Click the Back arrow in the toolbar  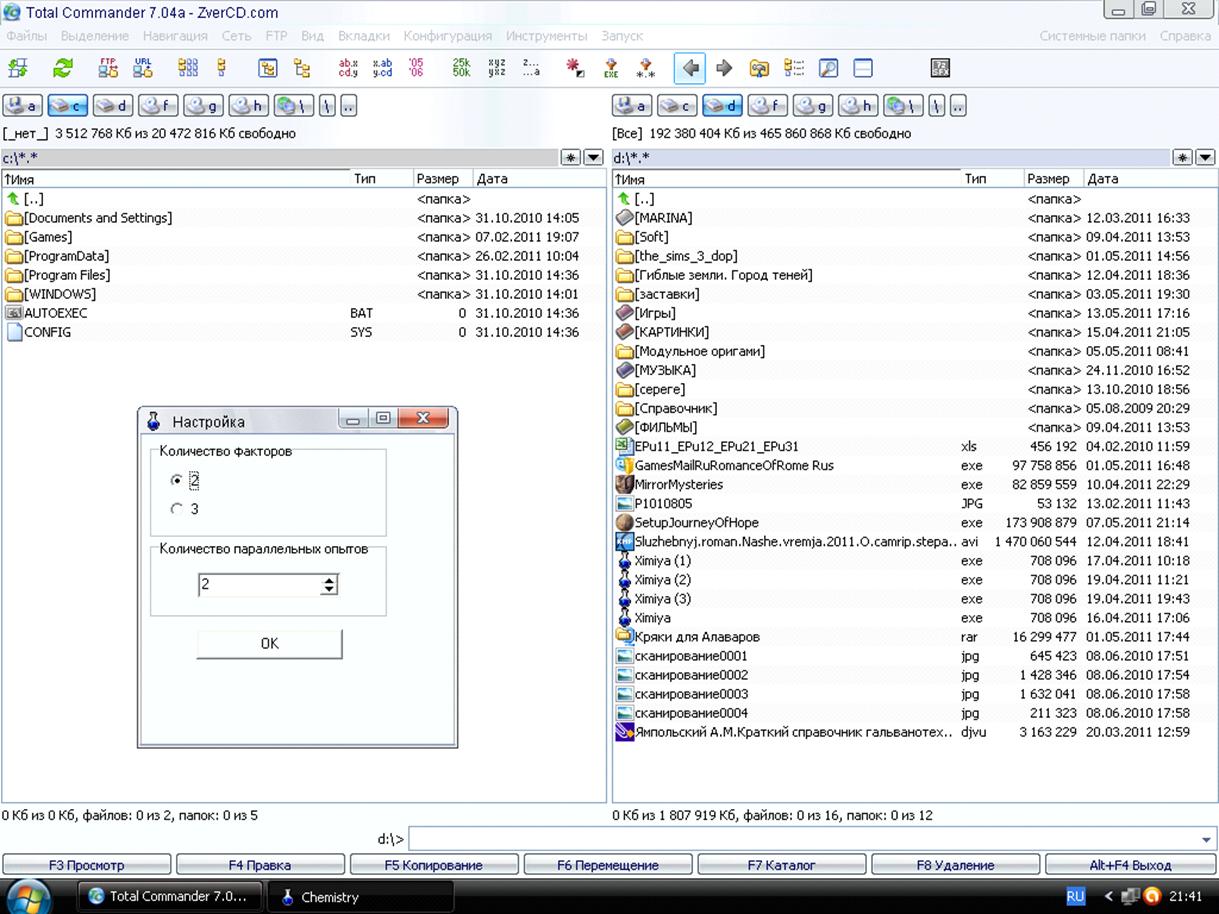pyautogui.click(x=689, y=68)
